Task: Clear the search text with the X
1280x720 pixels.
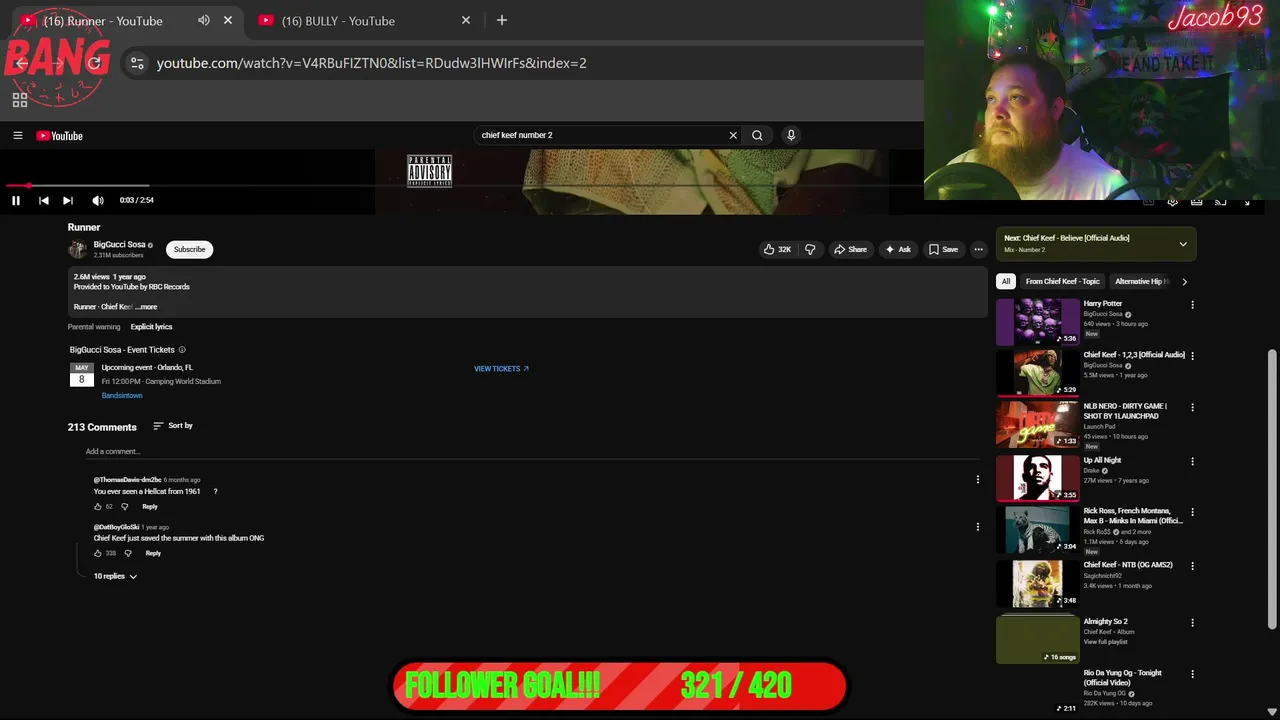Action: point(733,135)
